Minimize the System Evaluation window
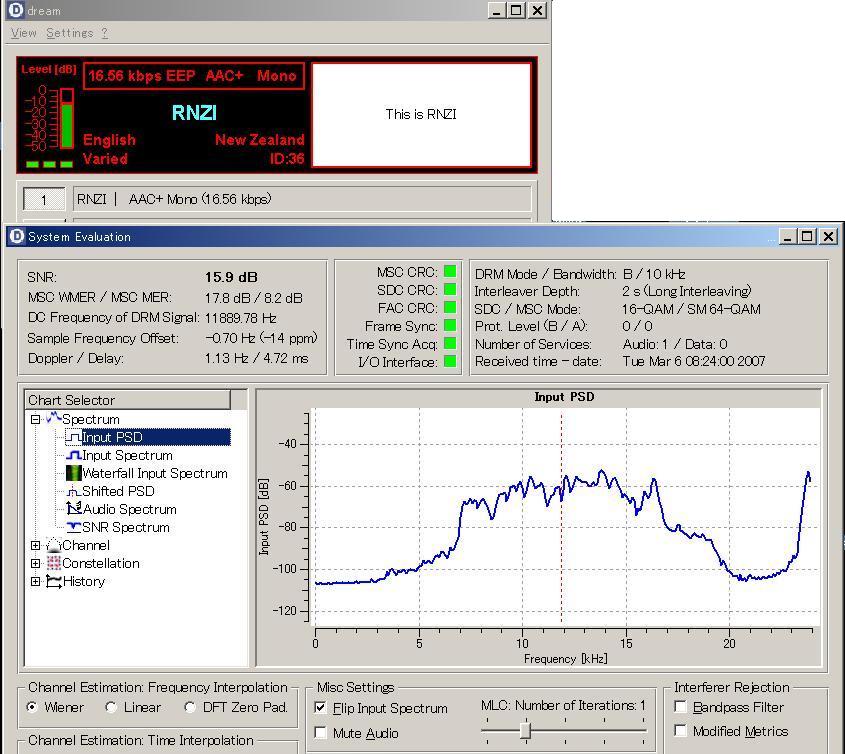This screenshot has height=754, width=845. pos(787,236)
